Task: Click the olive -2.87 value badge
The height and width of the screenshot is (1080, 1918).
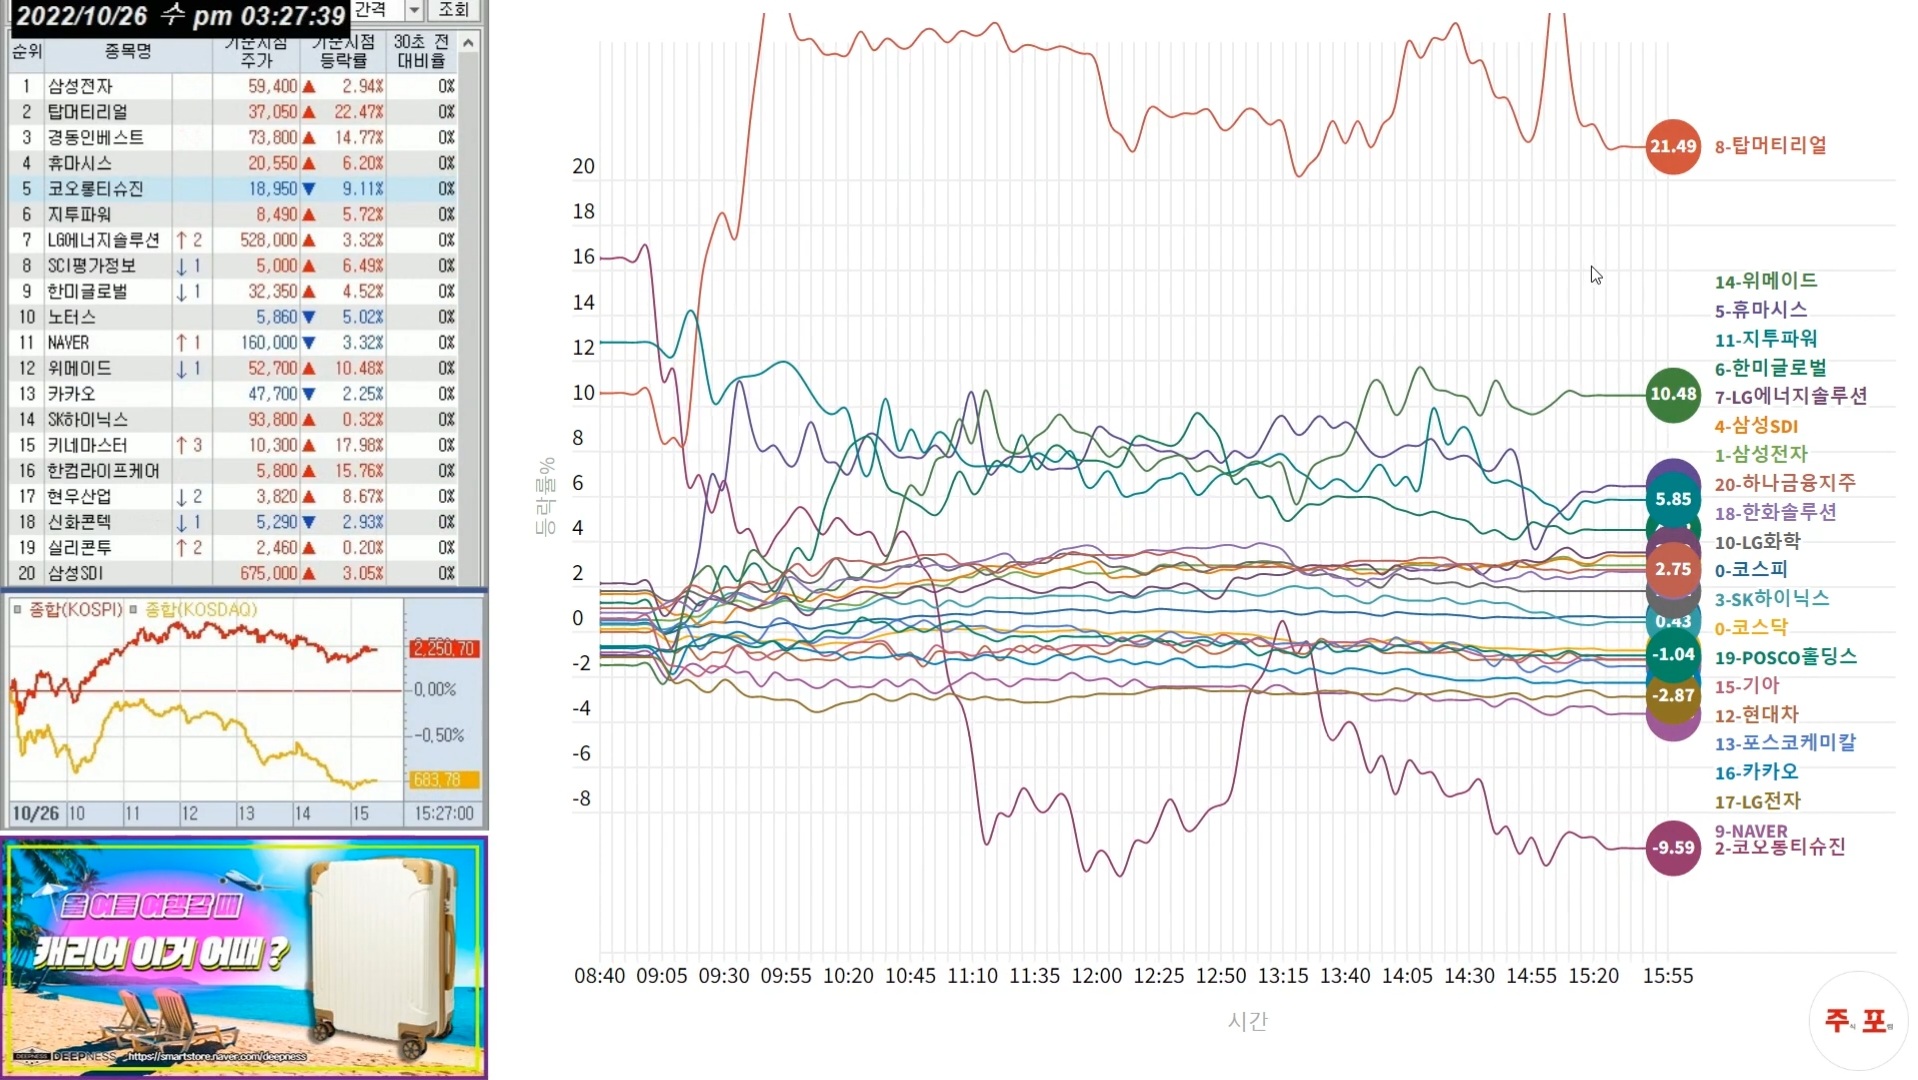Action: tap(1673, 695)
